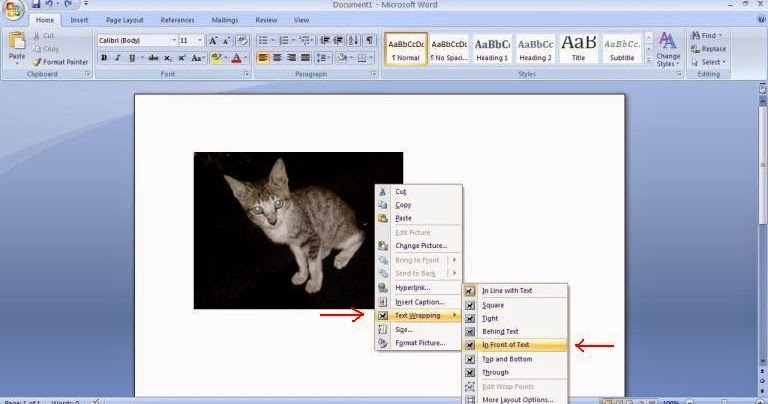Toggle subscript formatting
The width and height of the screenshot is (768, 404).
click(168, 58)
